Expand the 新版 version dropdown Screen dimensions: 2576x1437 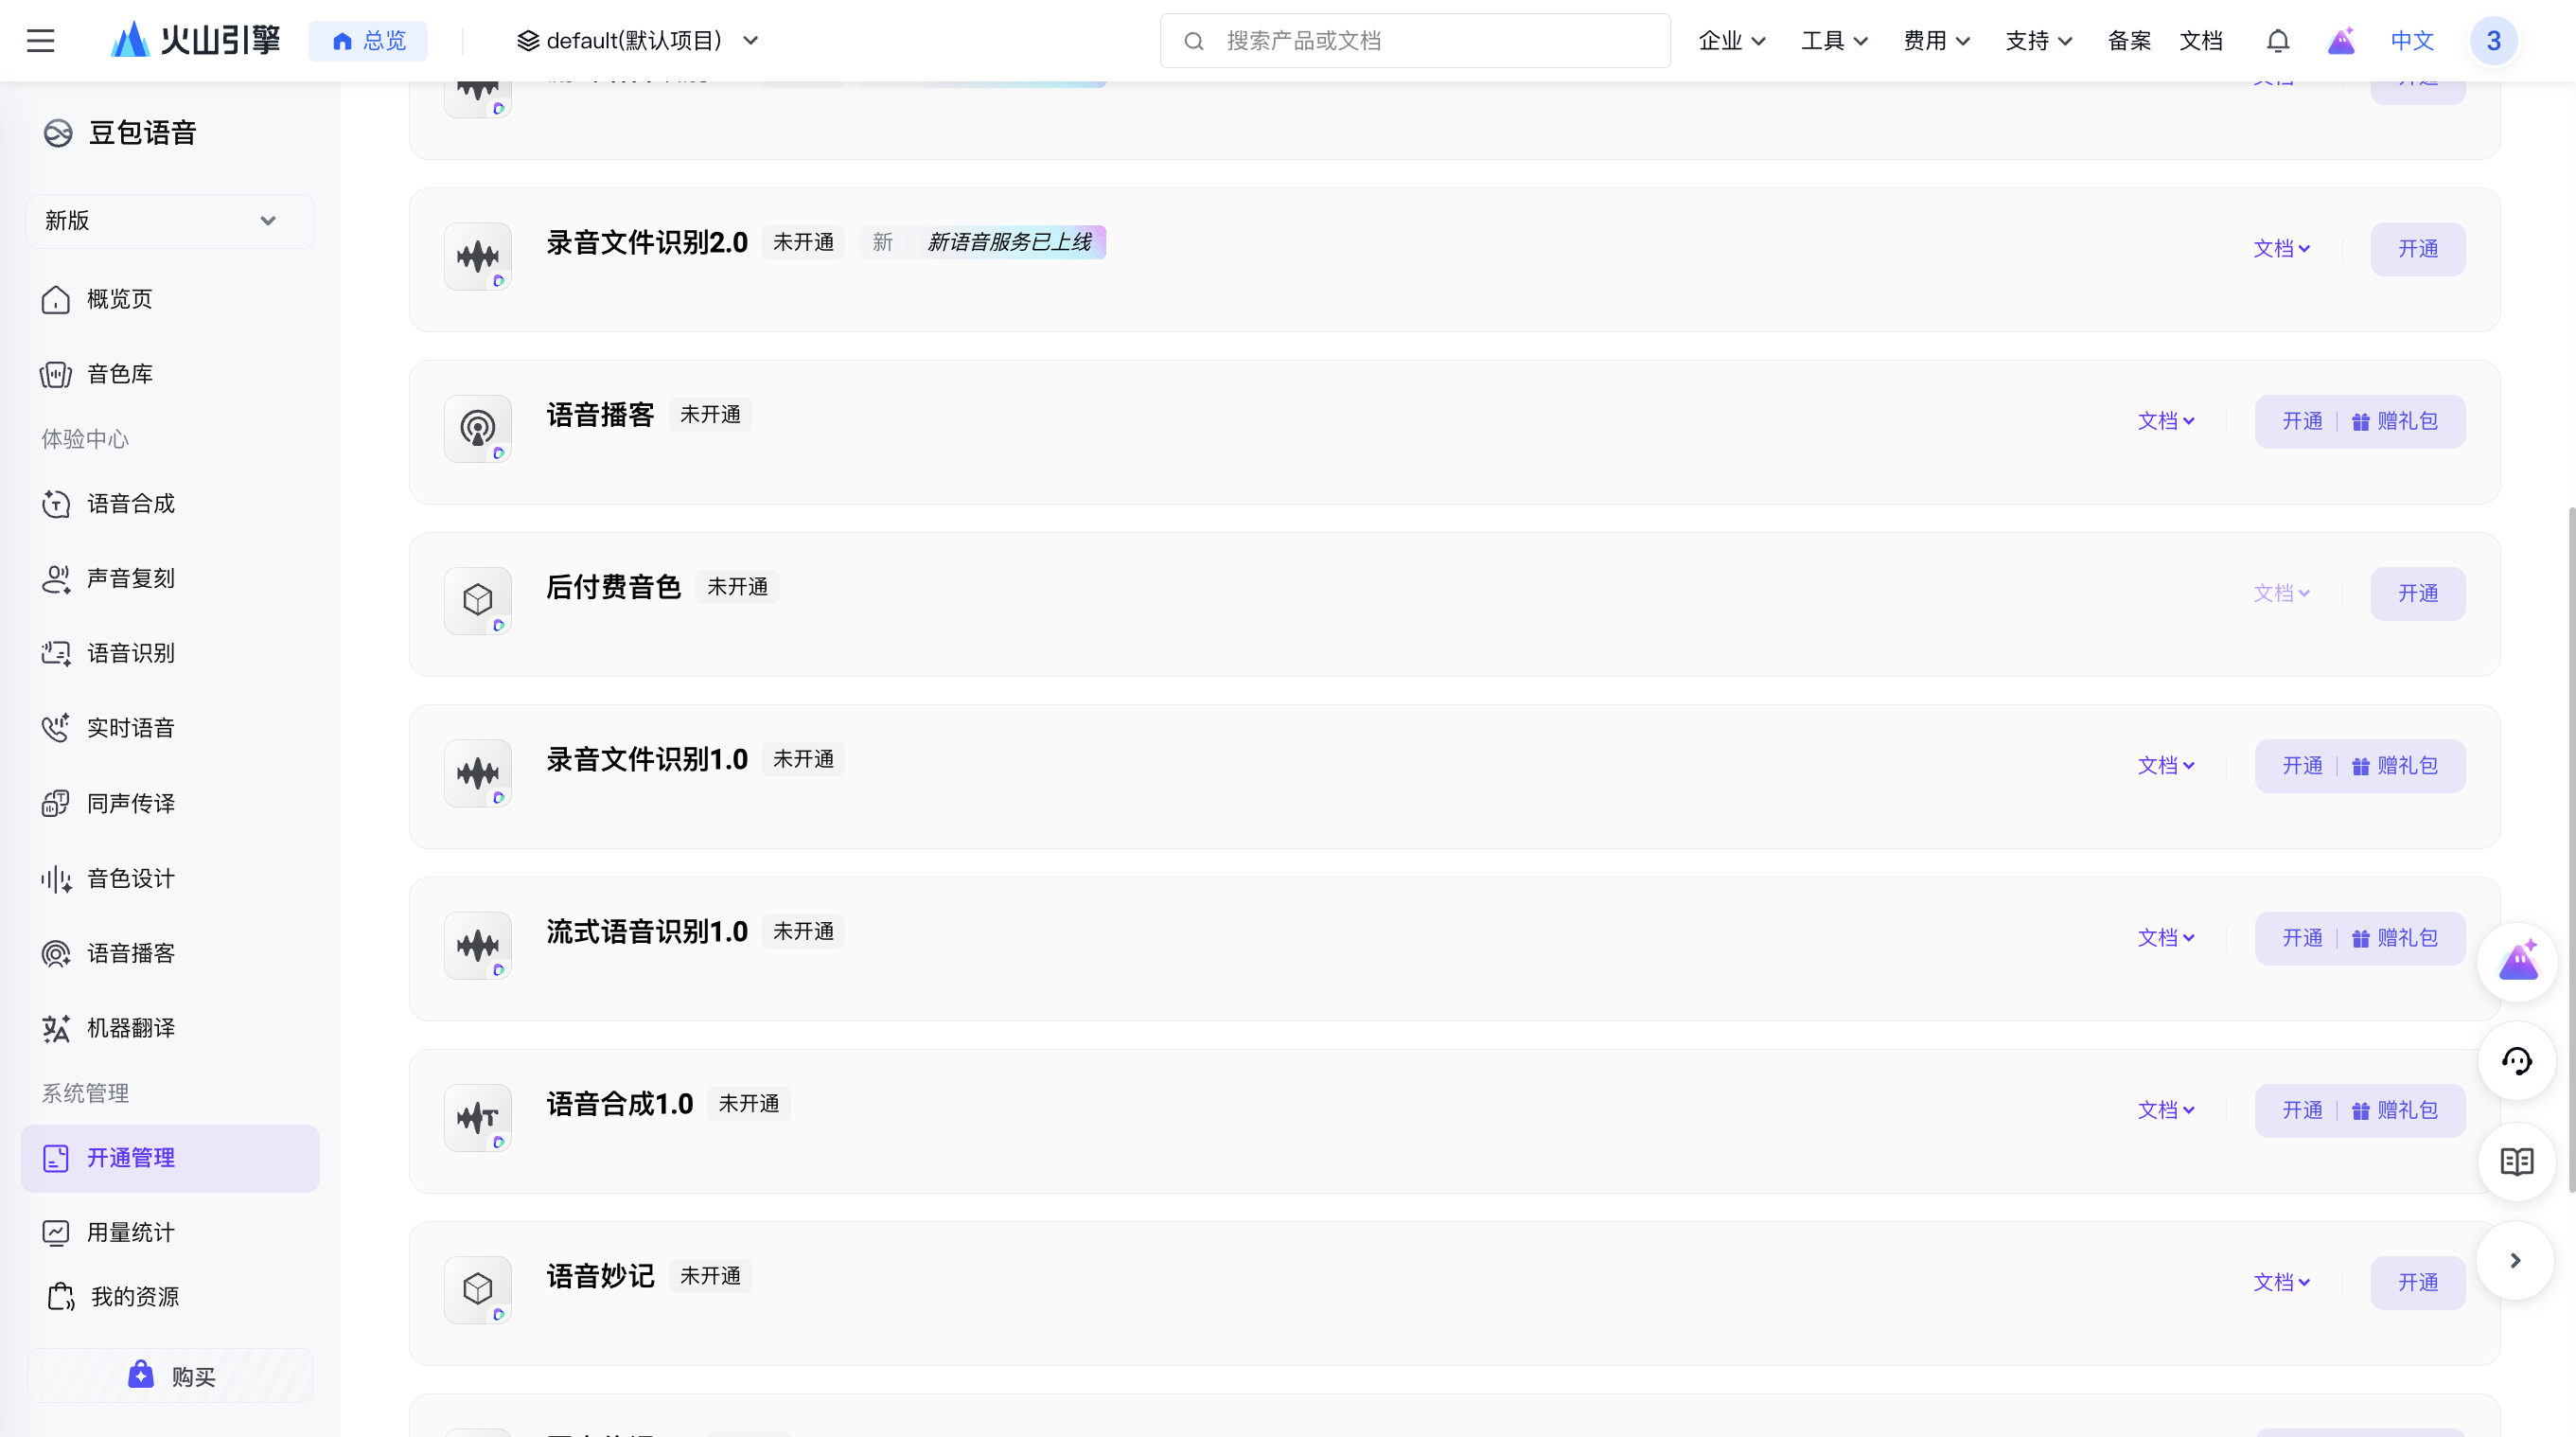click(x=170, y=221)
